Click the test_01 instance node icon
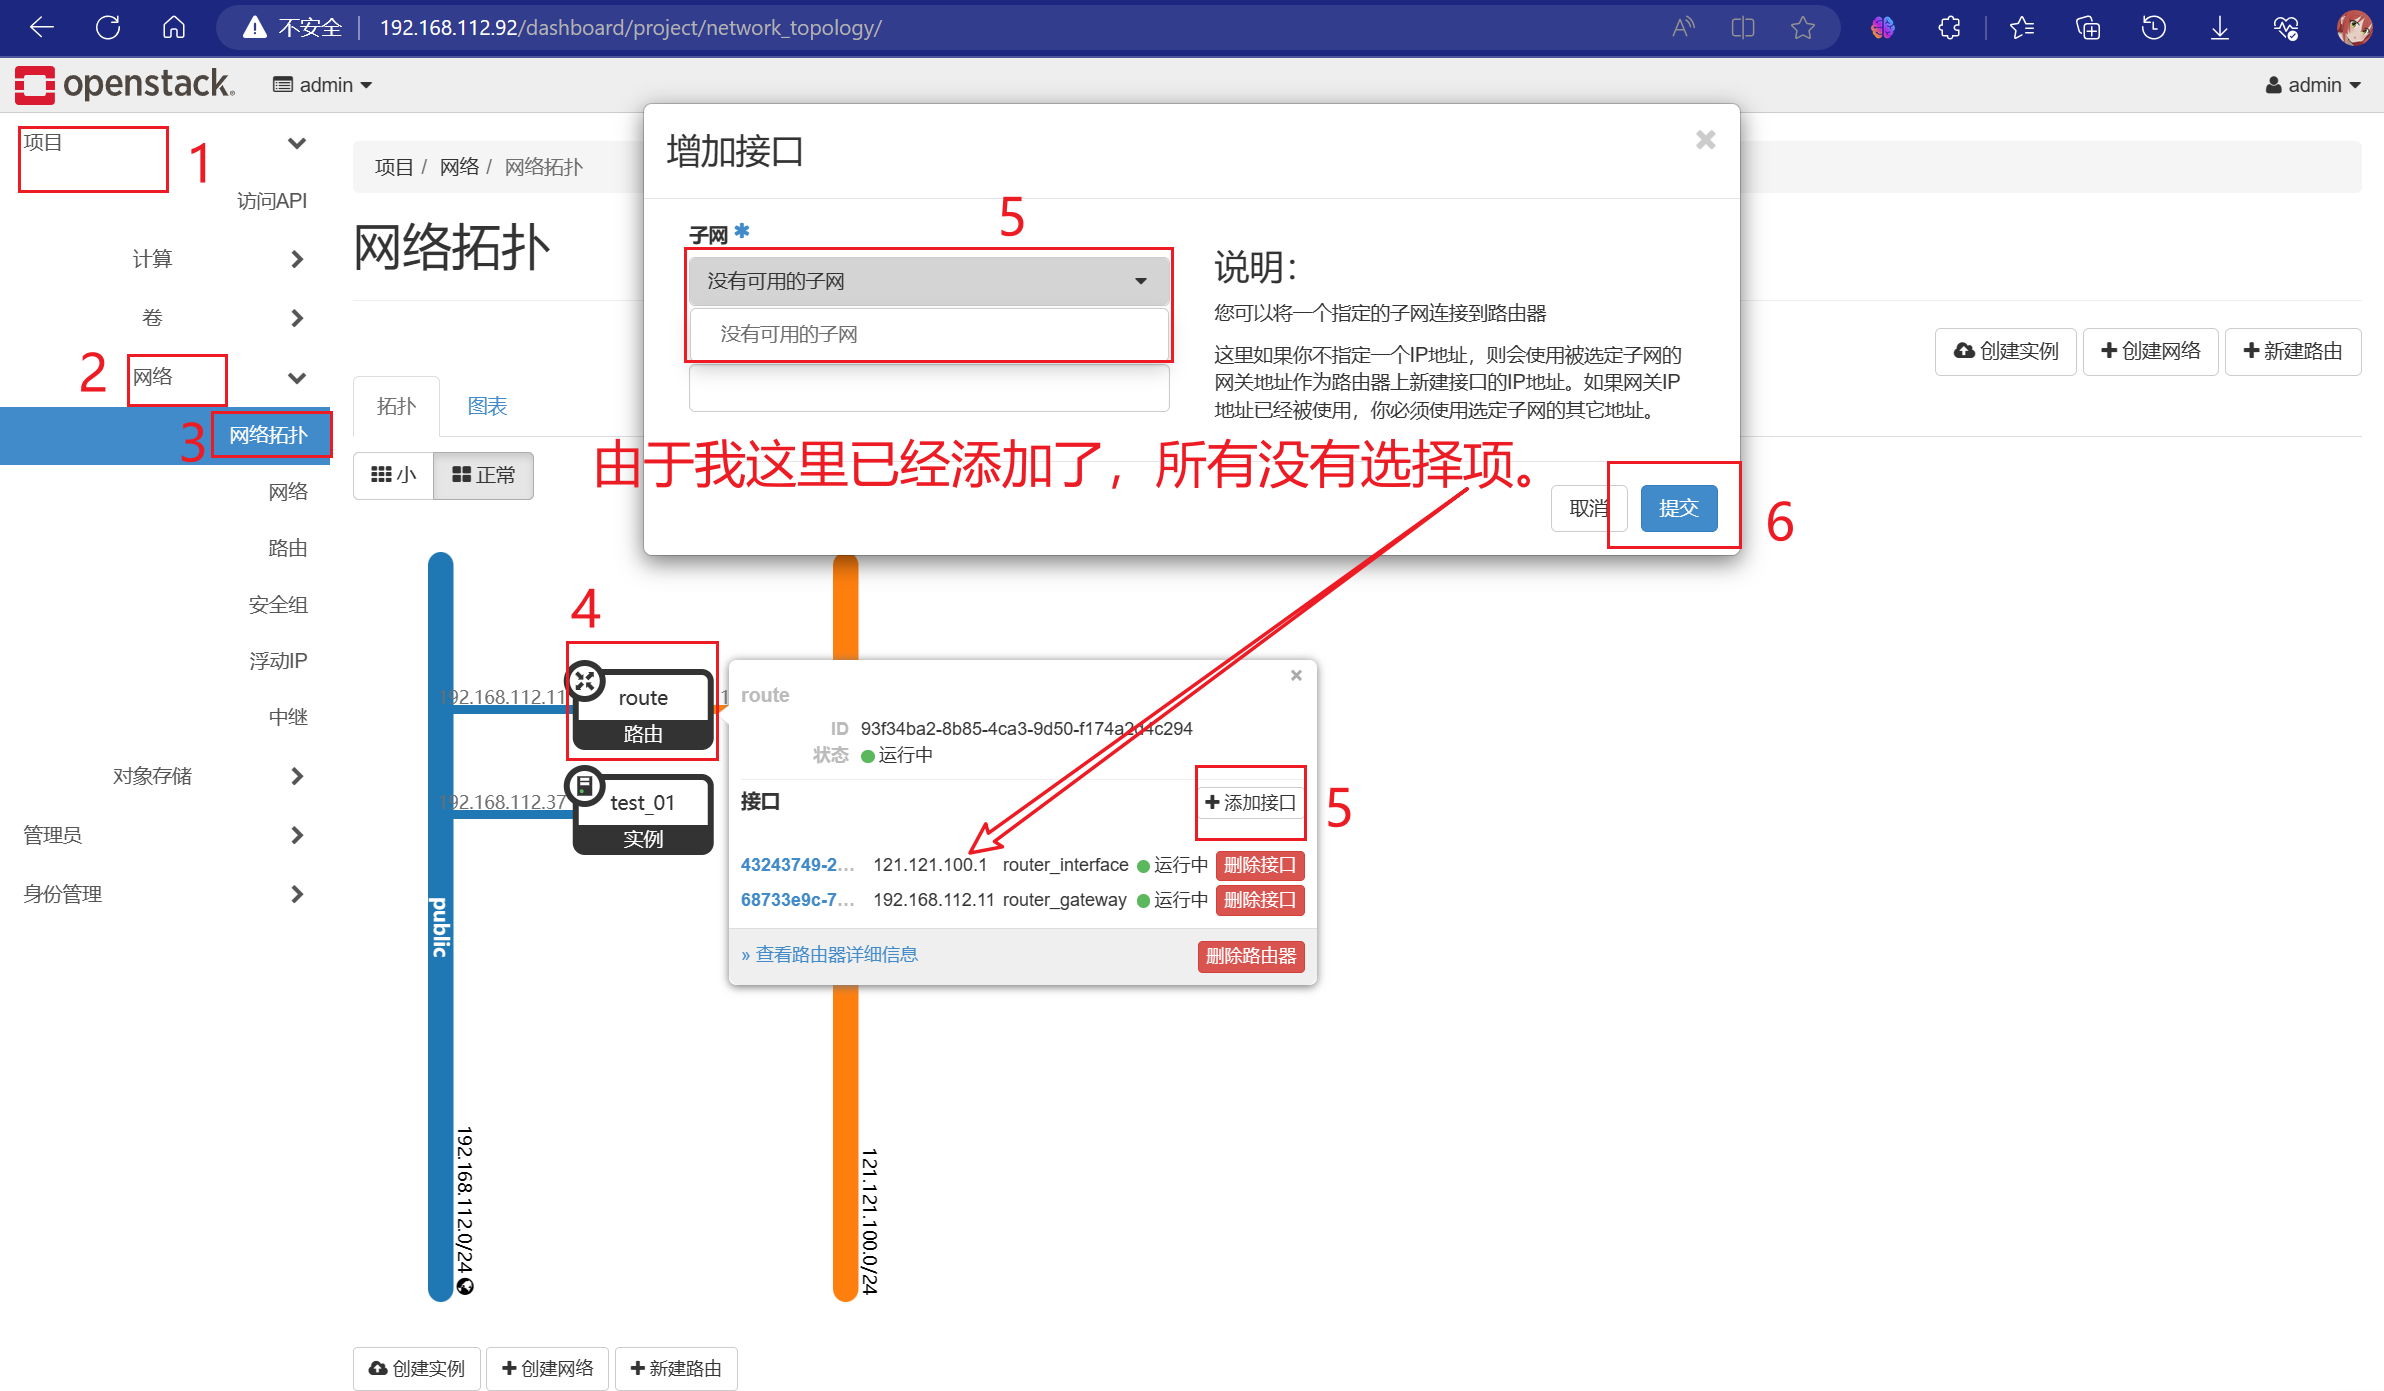This screenshot has width=2384, height=1391. pos(586,786)
